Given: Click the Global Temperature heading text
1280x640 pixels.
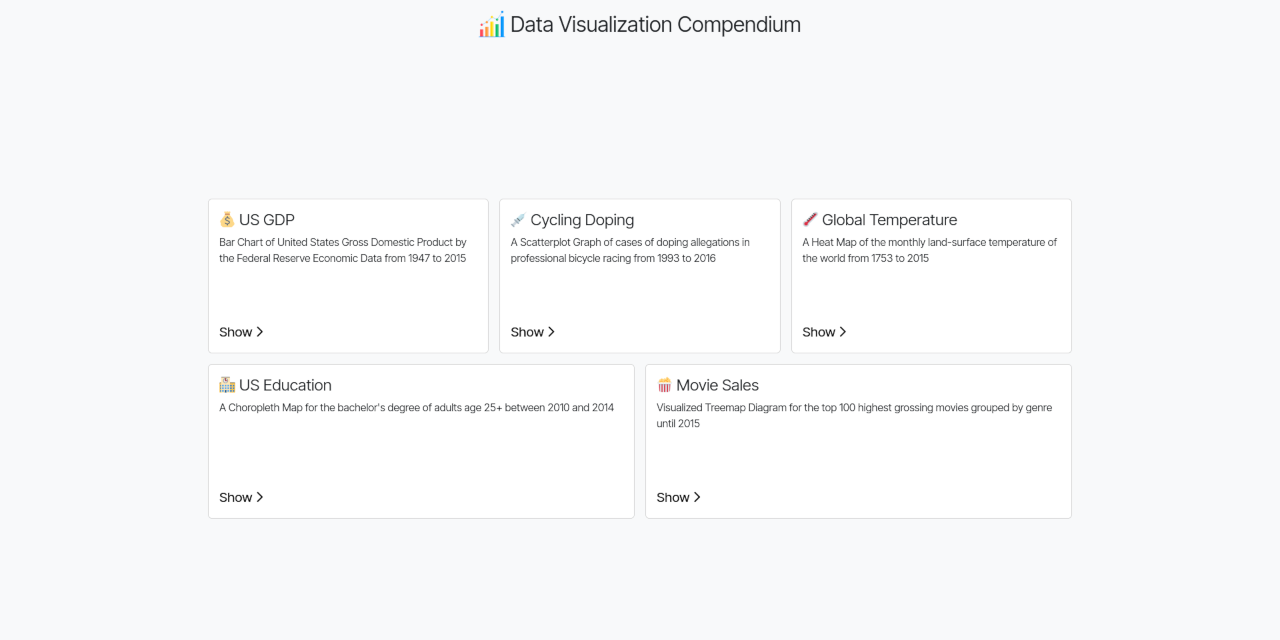Looking at the screenshot, I should click(889, 219).
